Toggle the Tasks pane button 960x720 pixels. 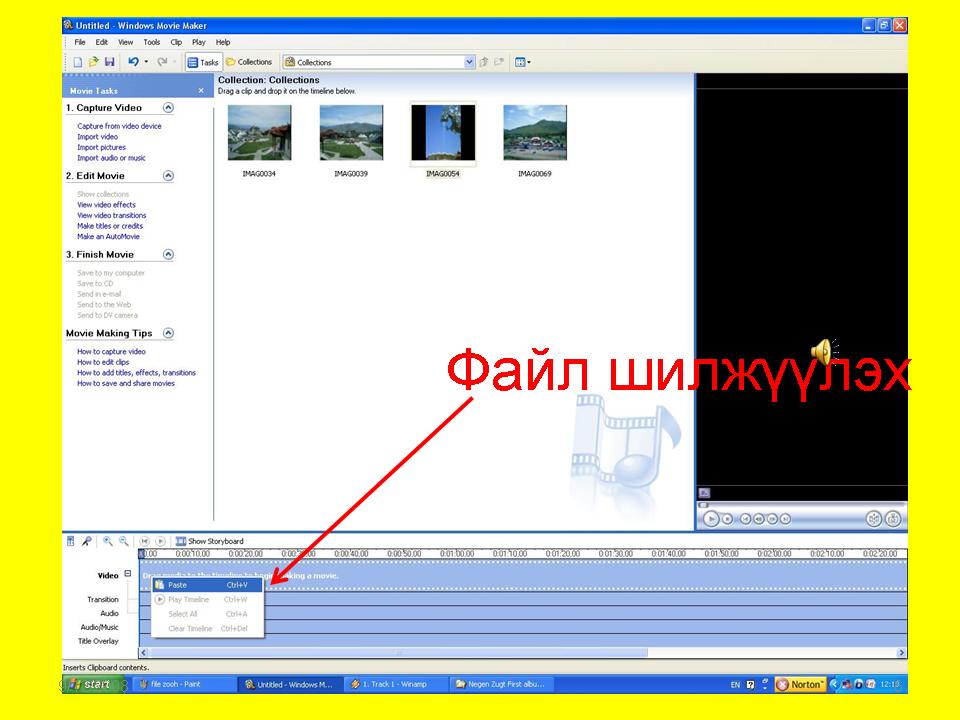203,62
